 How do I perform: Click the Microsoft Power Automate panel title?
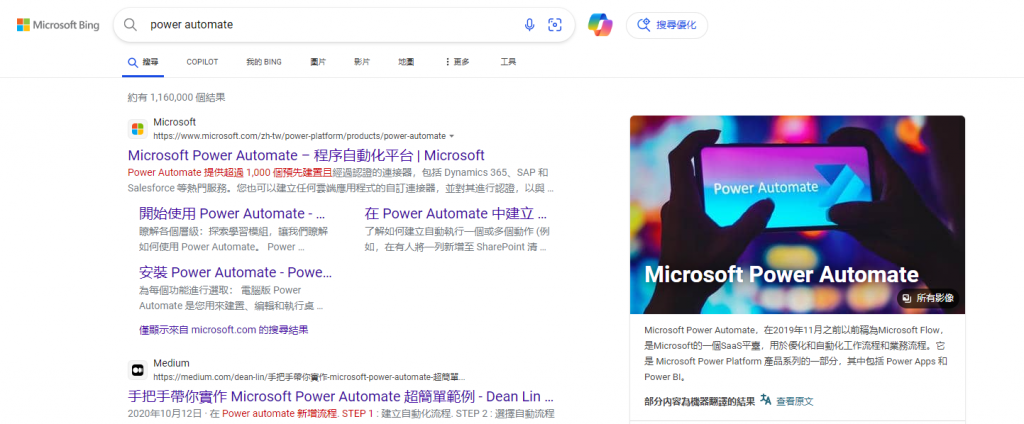coord(781,274)
